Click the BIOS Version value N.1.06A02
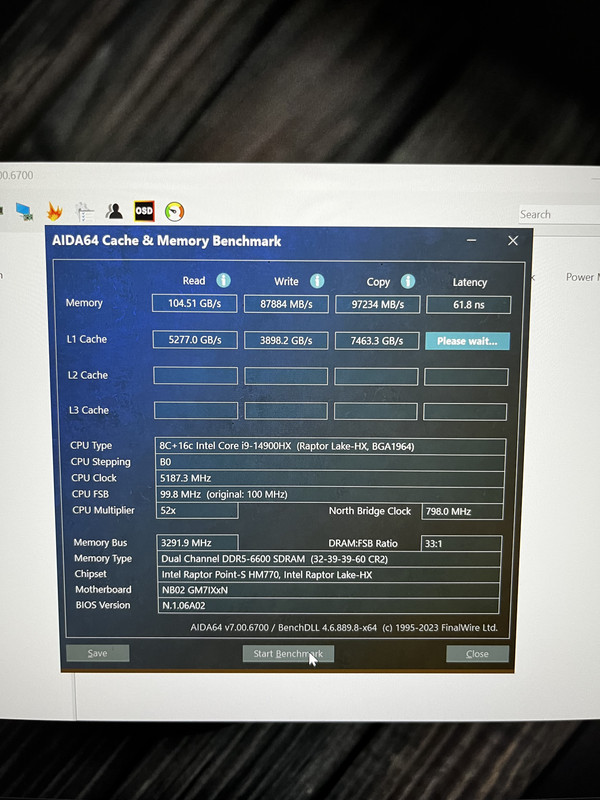Viewport: 600px width, 800px height. tap(329, 606)
